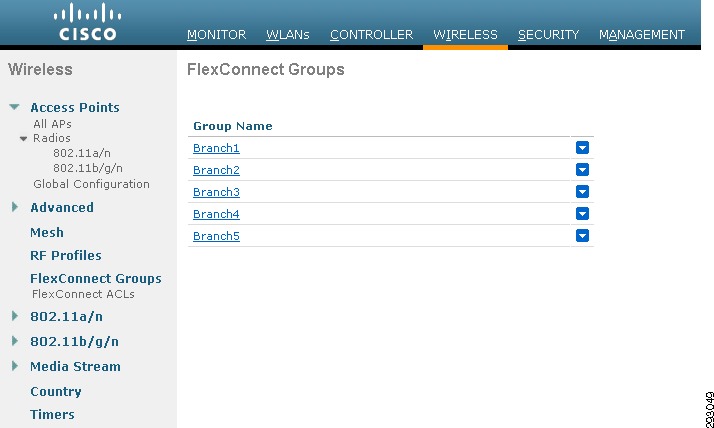Open the Branch5 group link

click(x=216, y=236)
